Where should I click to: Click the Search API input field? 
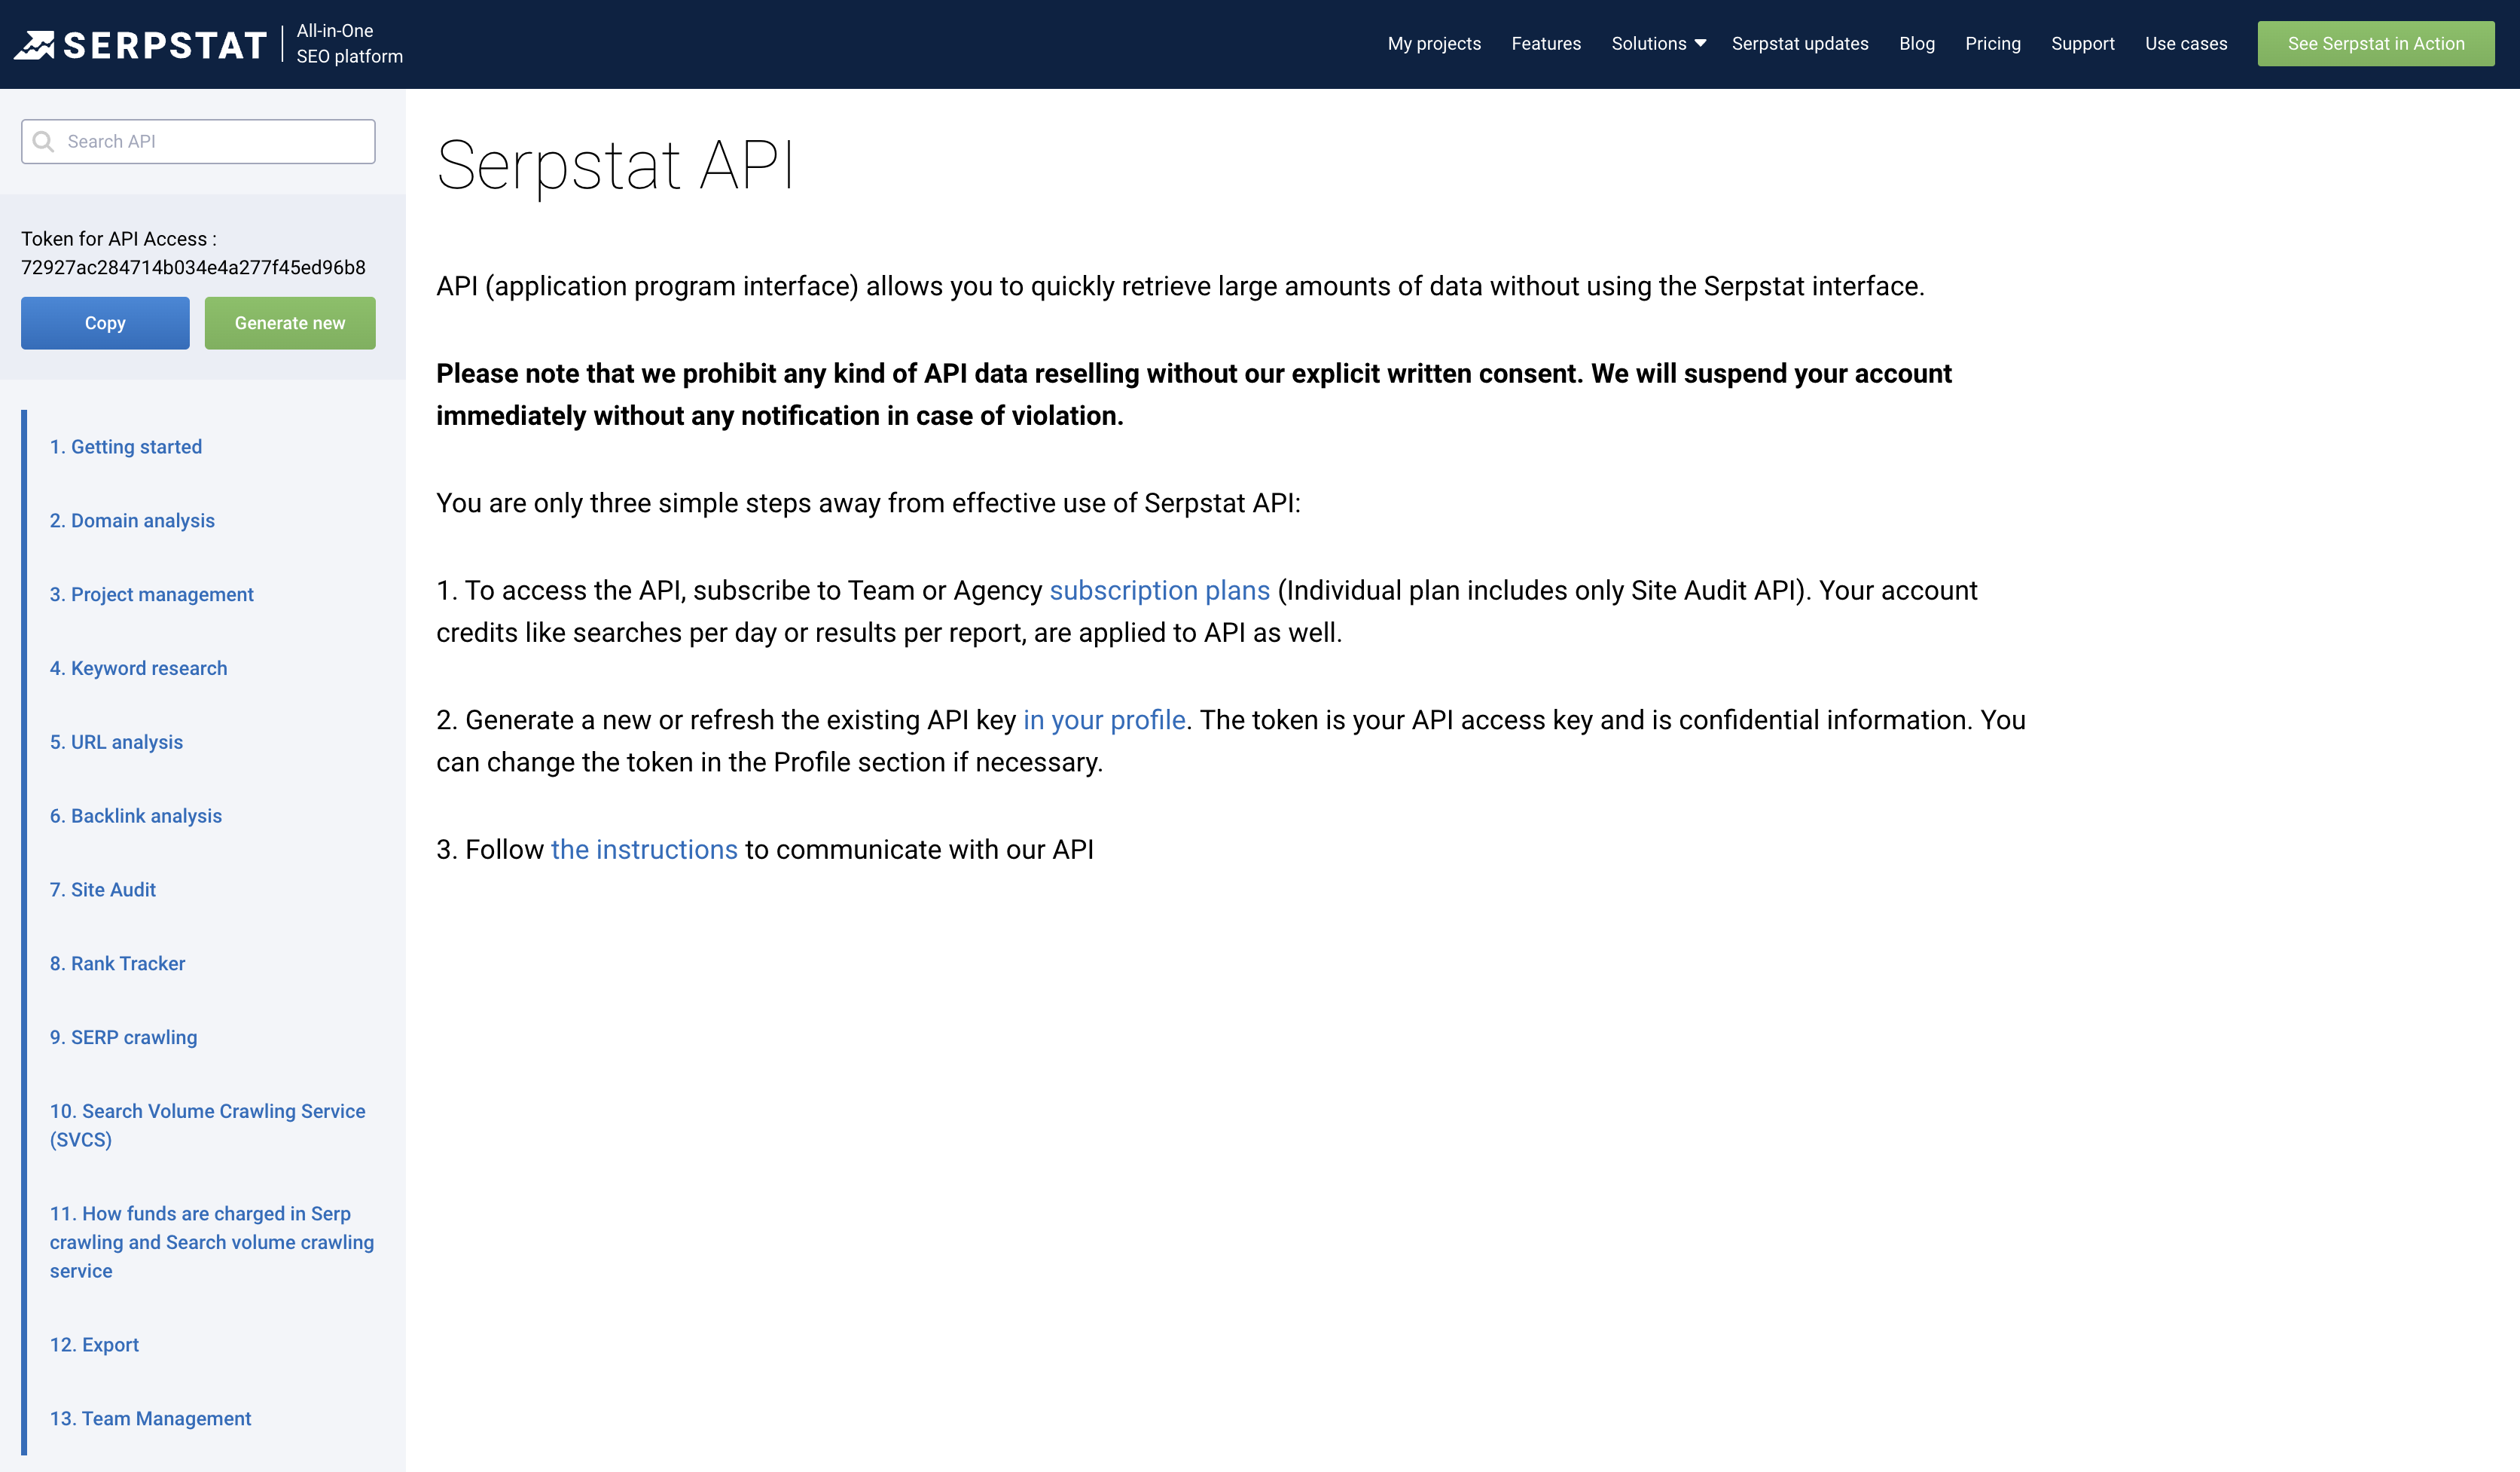coord(198,140)
